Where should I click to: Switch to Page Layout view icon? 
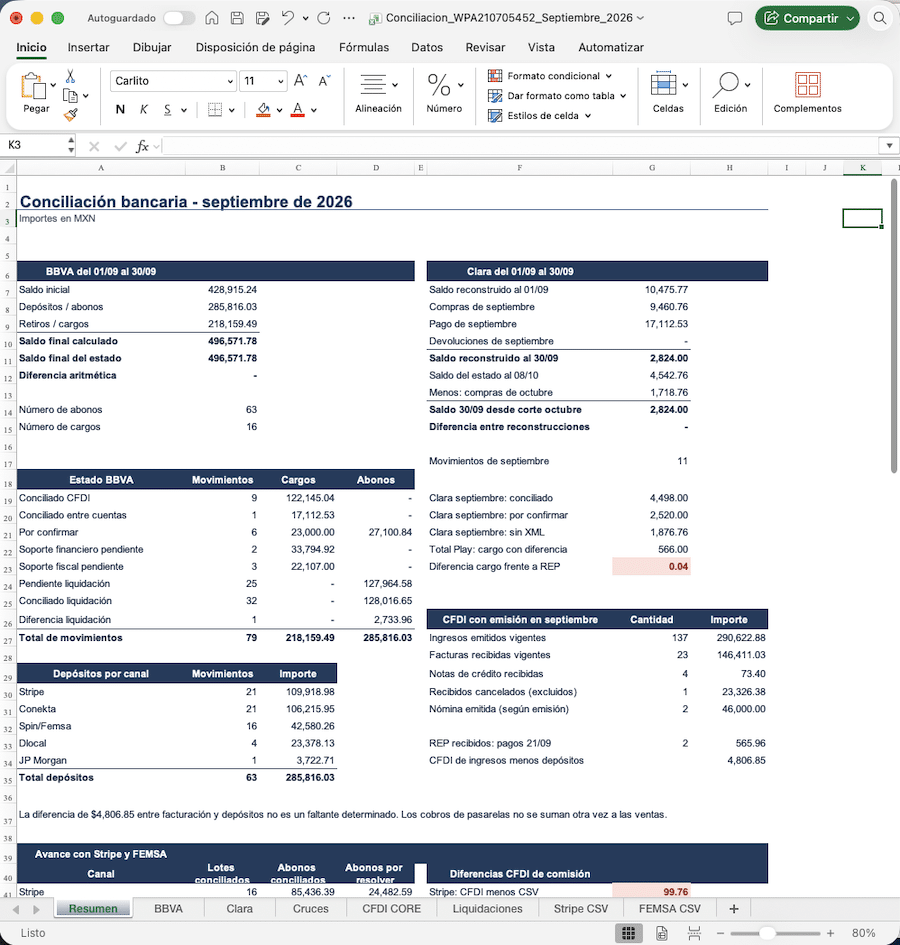tap(661, 933)
